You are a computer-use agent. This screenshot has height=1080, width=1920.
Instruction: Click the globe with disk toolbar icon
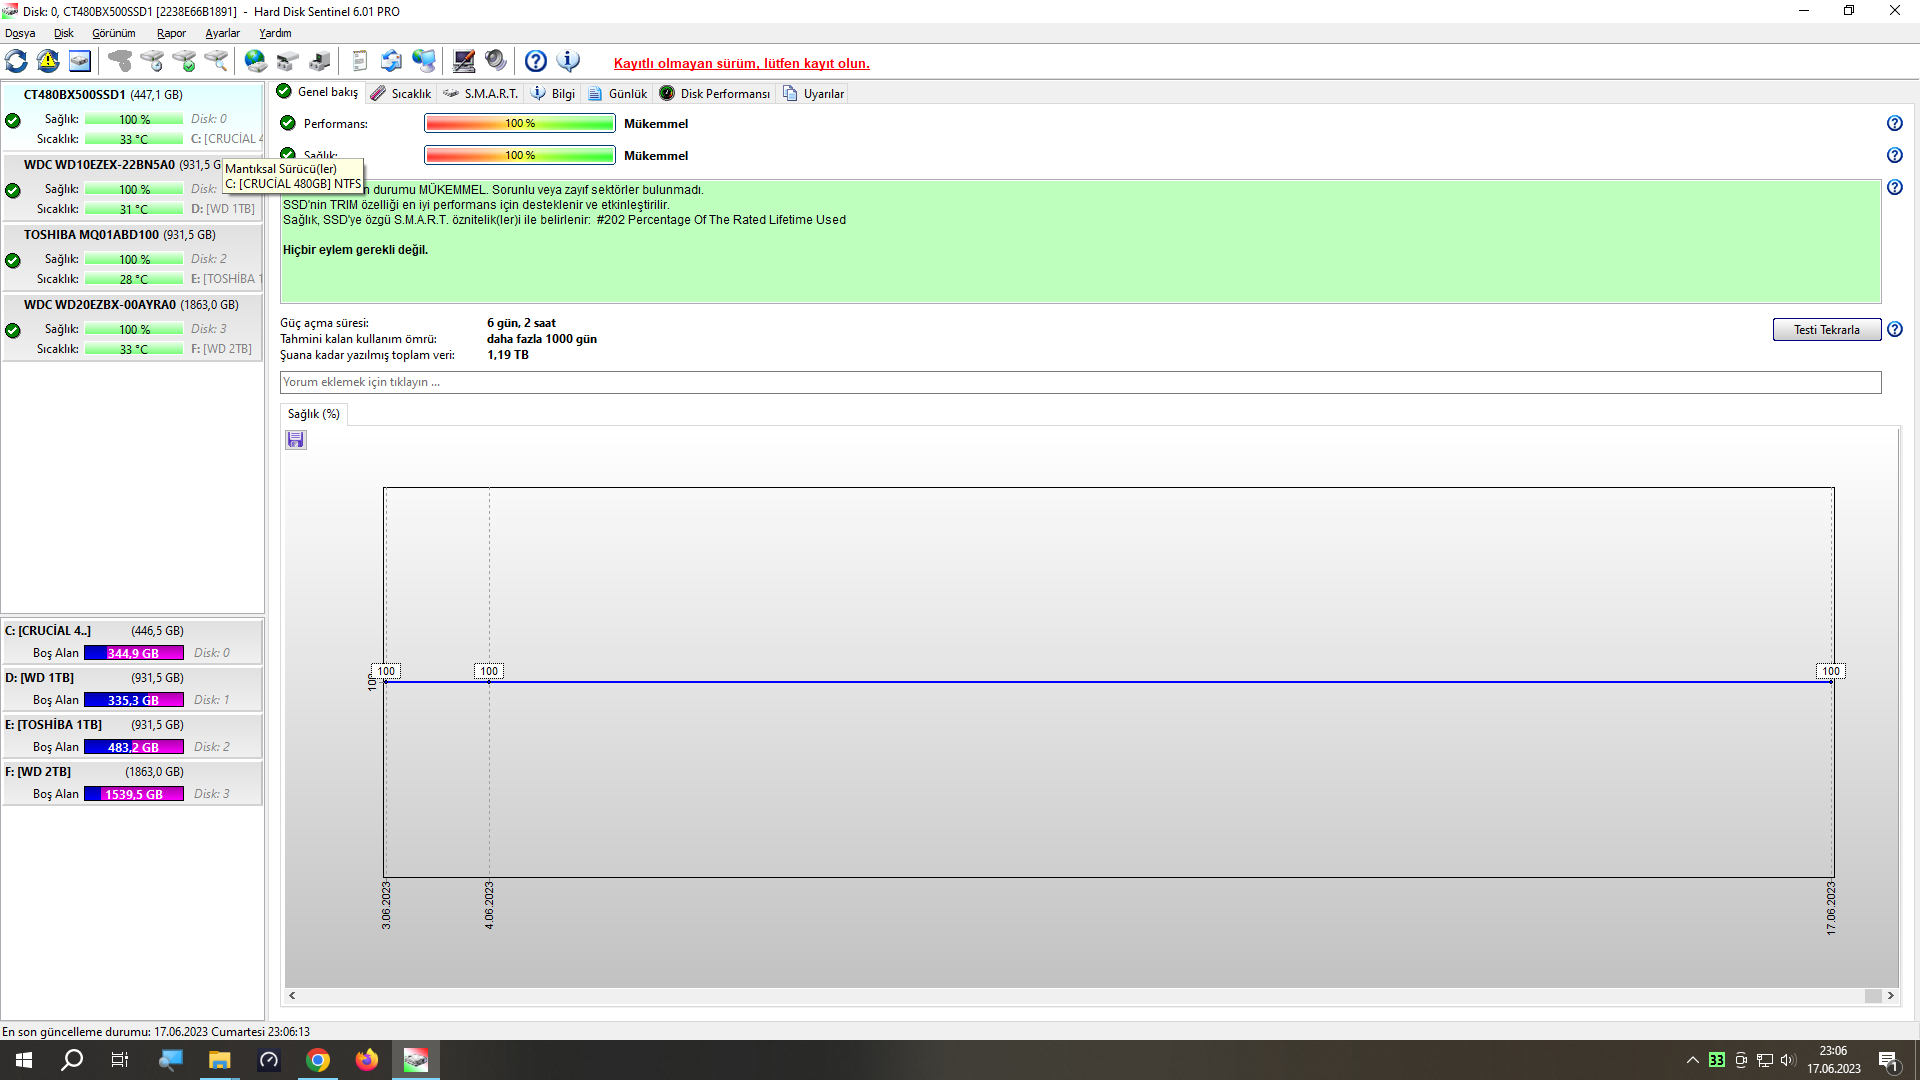tap(256, 62)
